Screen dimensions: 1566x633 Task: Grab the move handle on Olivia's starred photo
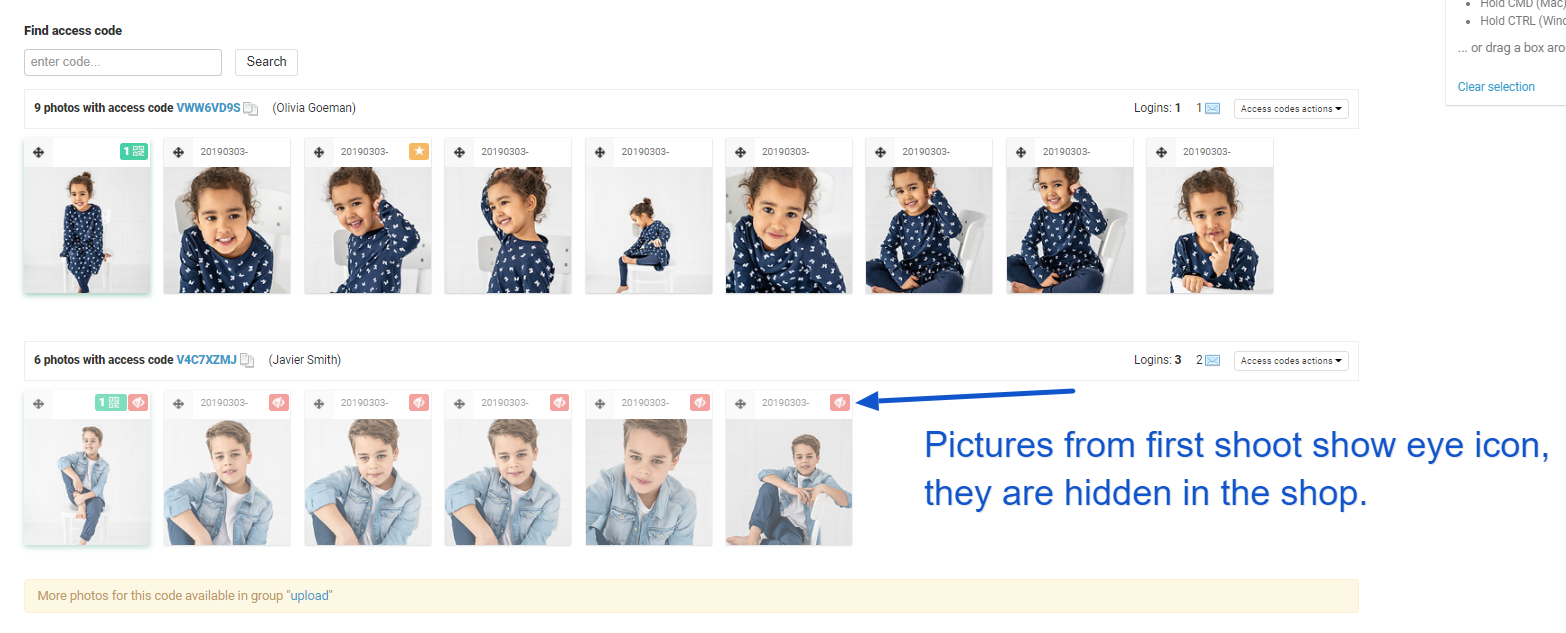pos(319,152)
